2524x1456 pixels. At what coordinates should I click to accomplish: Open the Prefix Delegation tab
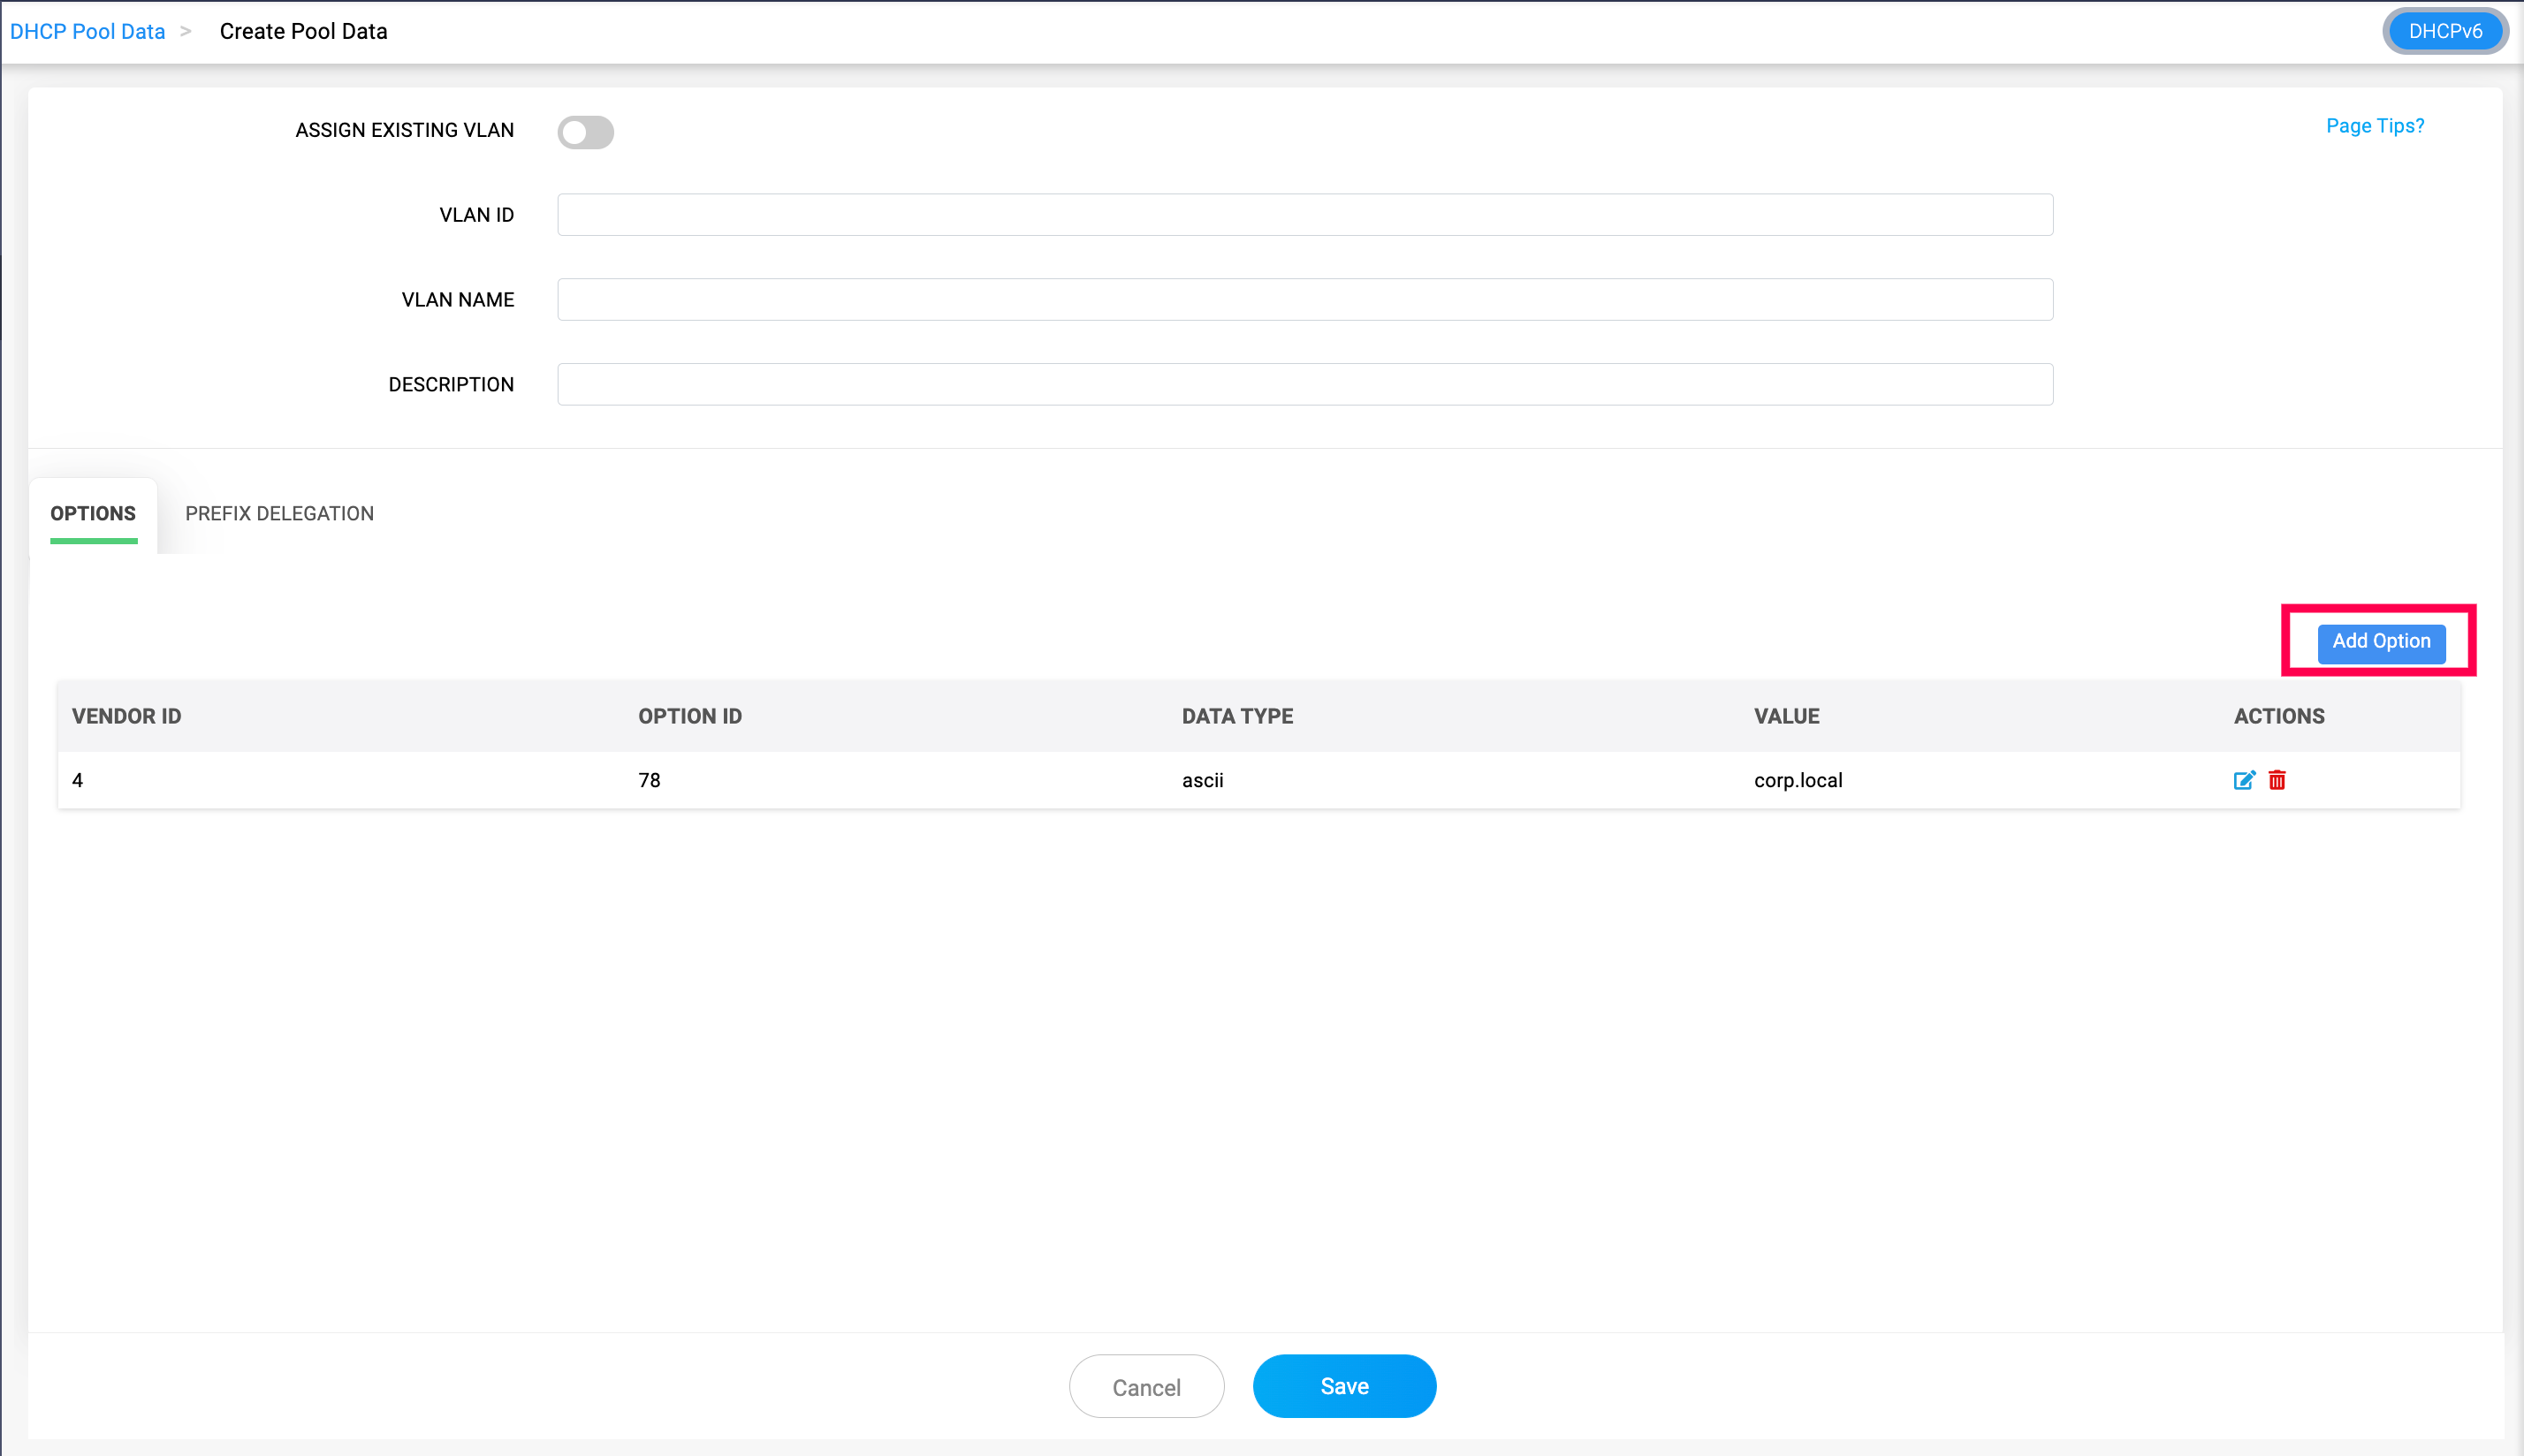279,513
